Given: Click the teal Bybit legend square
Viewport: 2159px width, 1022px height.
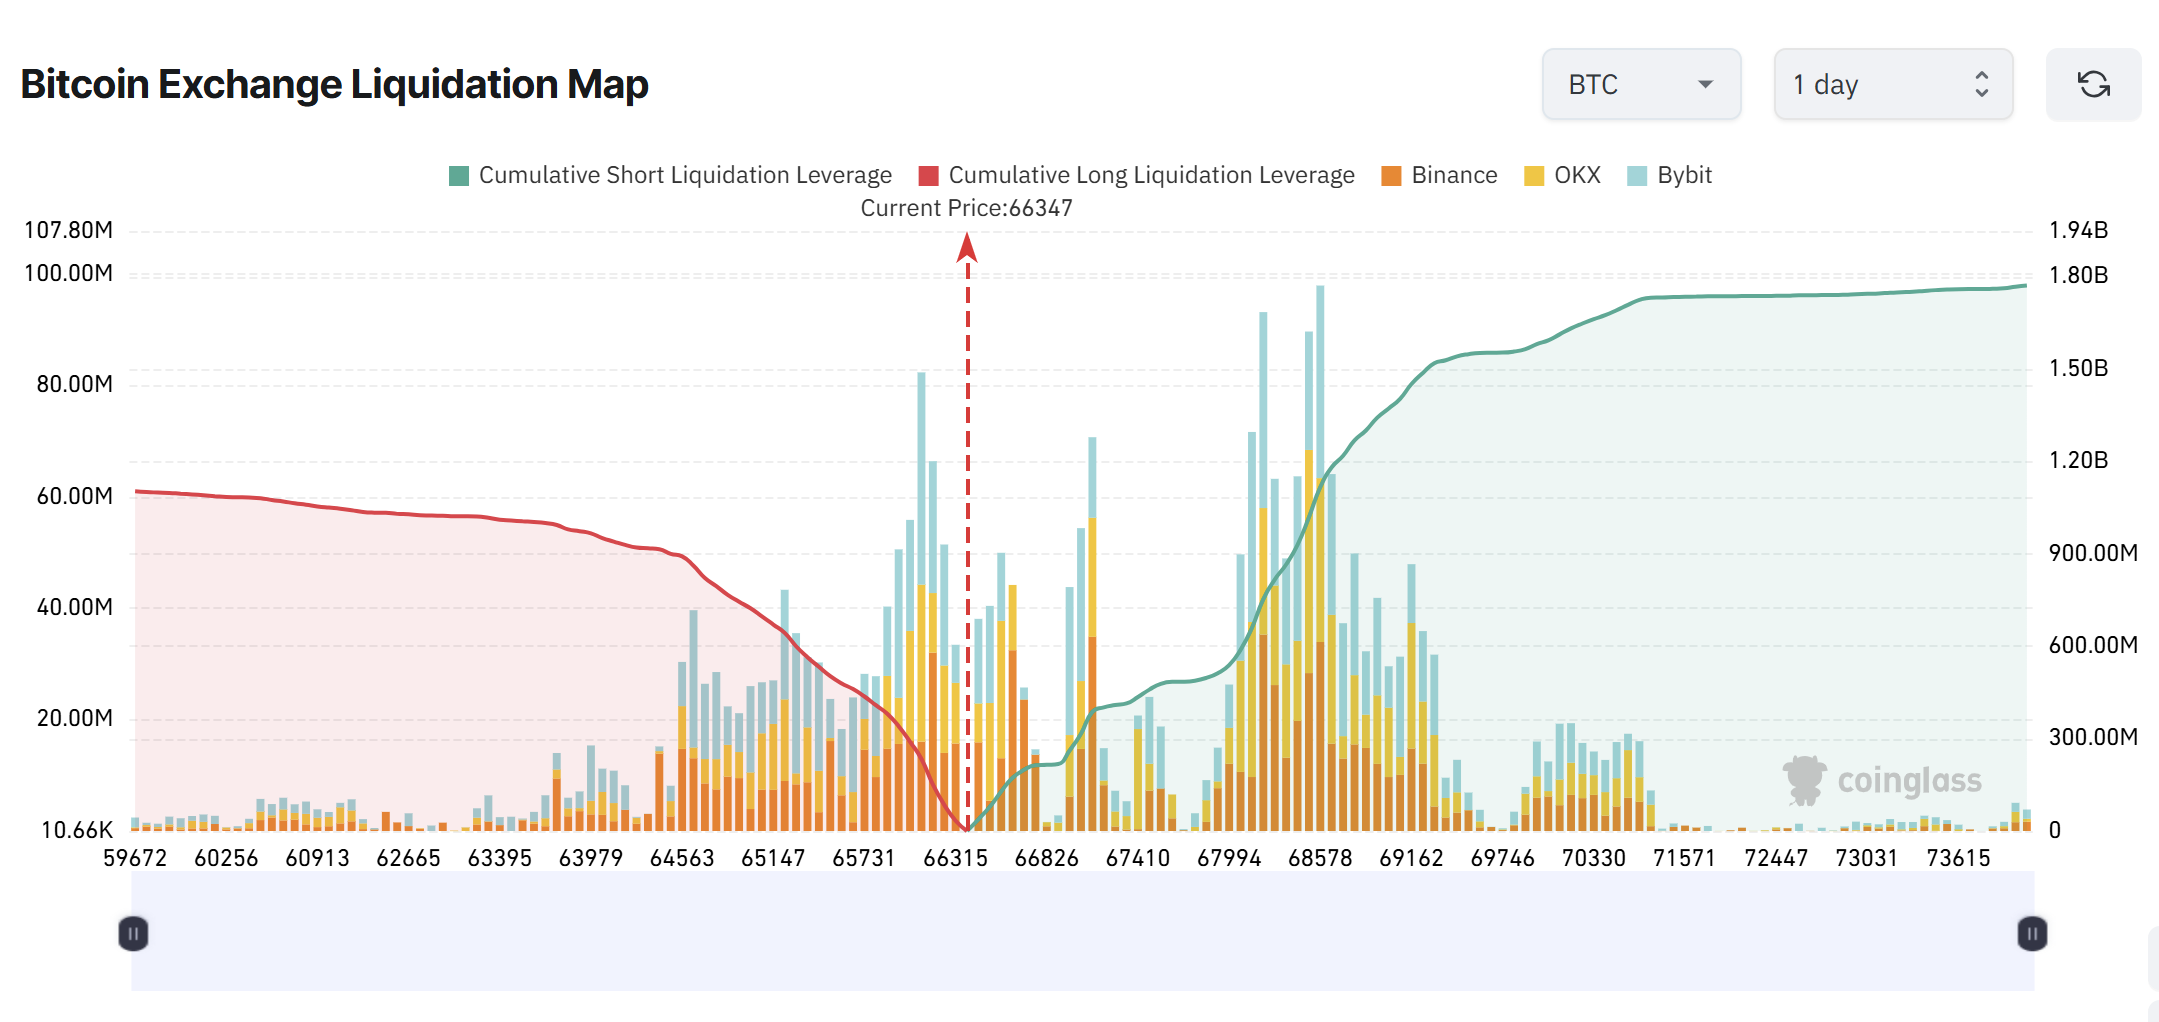Looking at the screenshot, I should pos(1640,174).
